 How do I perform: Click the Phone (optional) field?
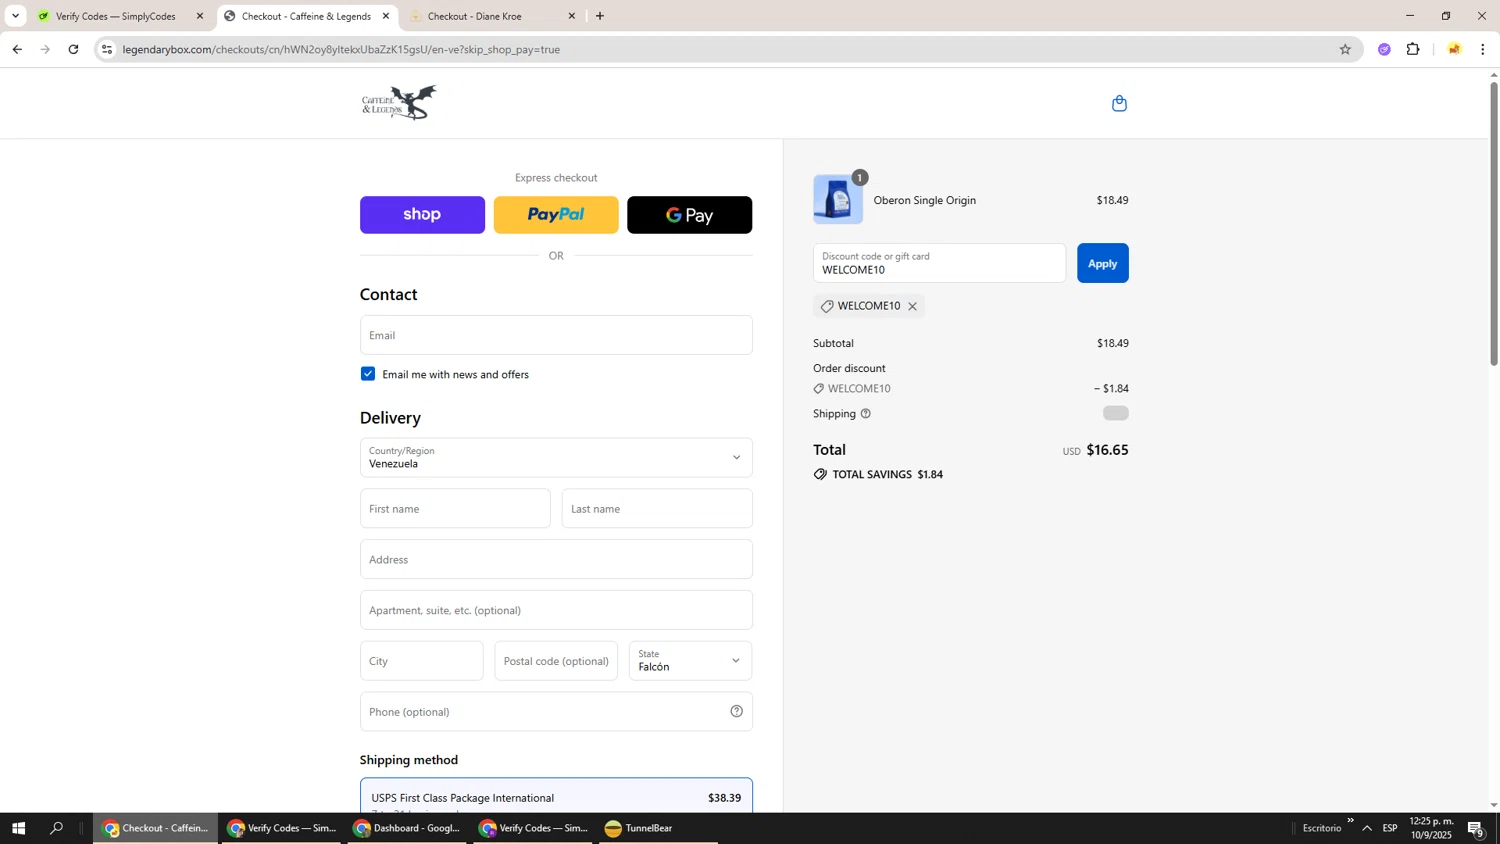pos(556,712)
